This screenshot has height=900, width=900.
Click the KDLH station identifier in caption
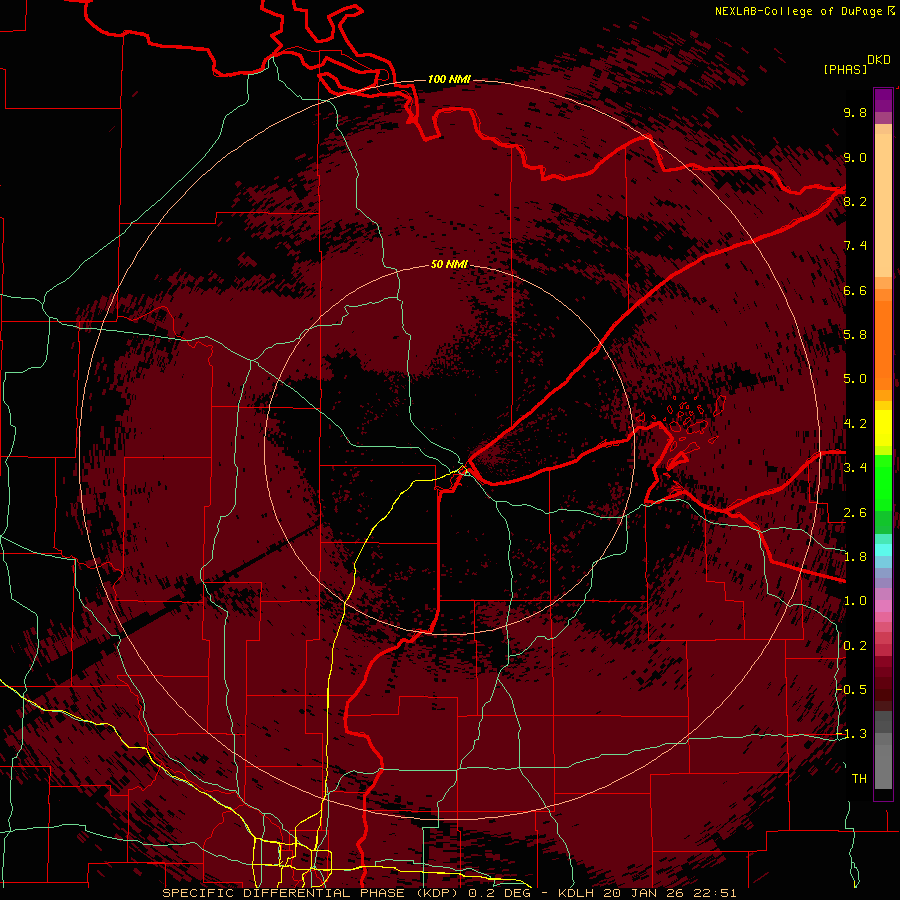coord(578,893)
